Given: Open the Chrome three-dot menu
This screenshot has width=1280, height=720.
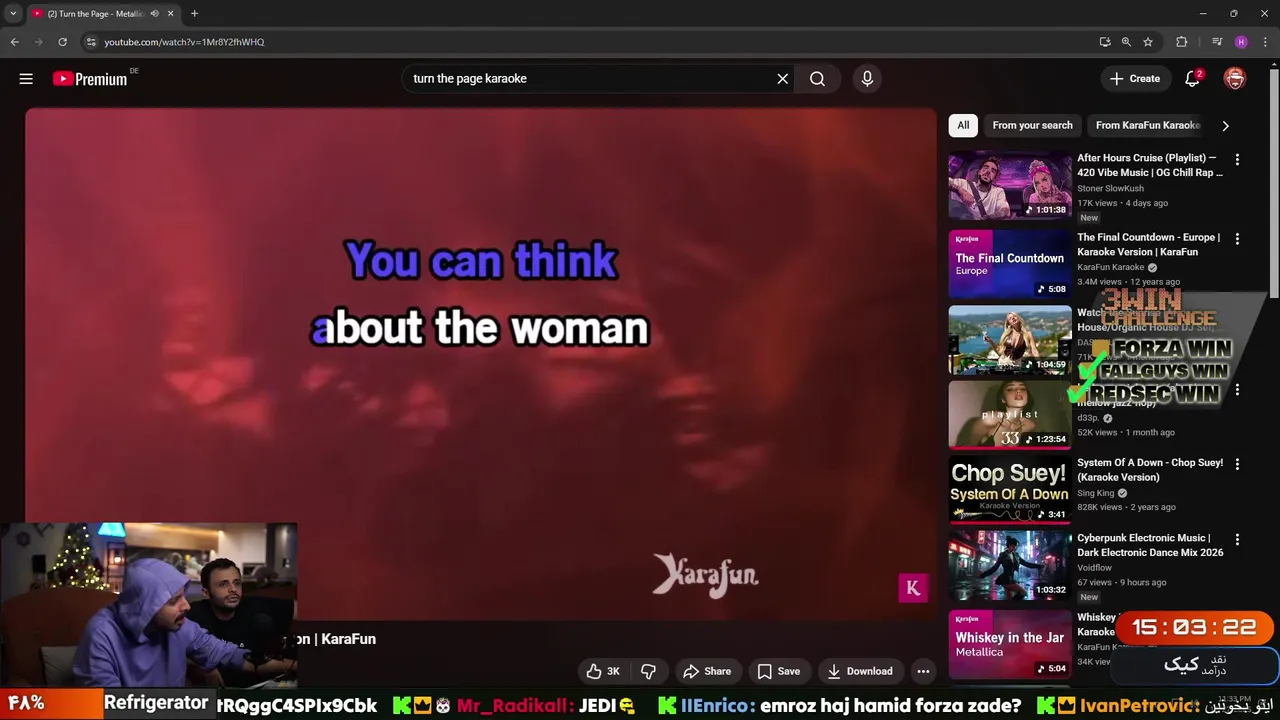Looking at the screenshot, I should 1264,42.
